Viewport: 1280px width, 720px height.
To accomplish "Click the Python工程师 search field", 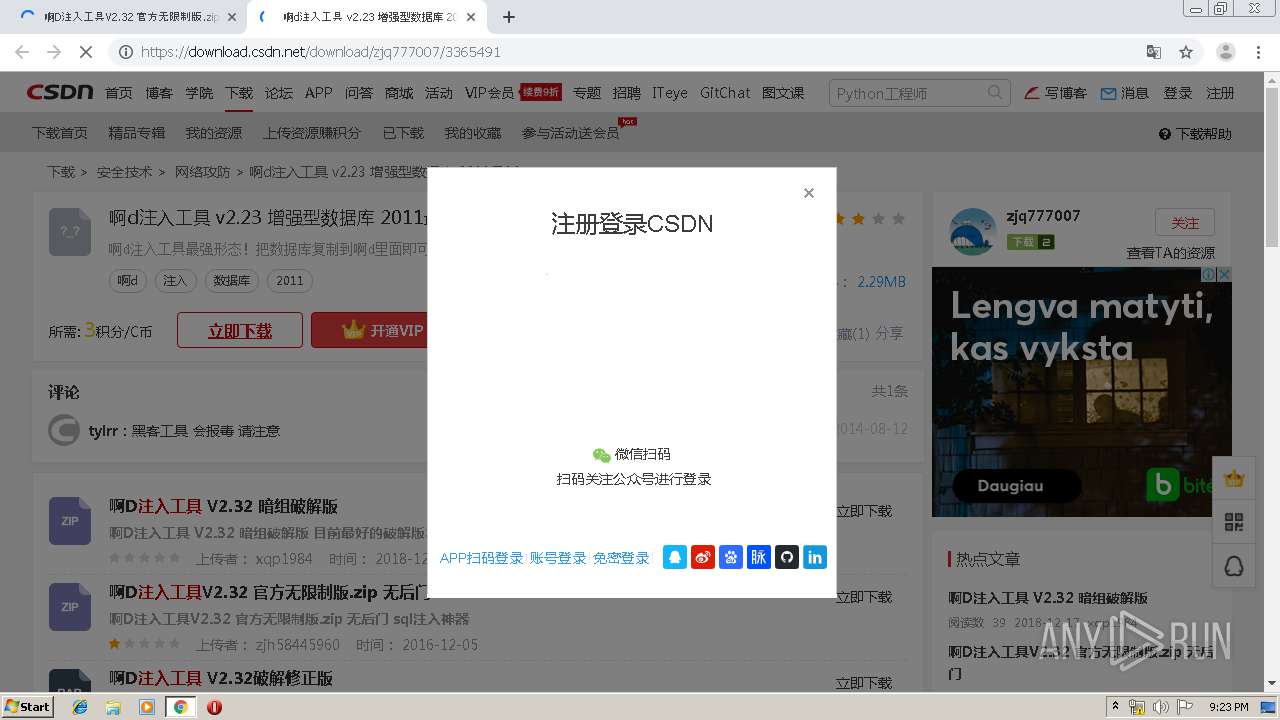I will 907,93.
